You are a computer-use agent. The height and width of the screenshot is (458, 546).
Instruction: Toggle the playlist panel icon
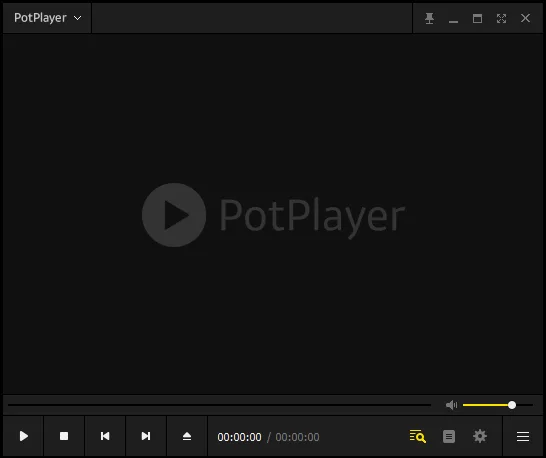tap(449, 436)
